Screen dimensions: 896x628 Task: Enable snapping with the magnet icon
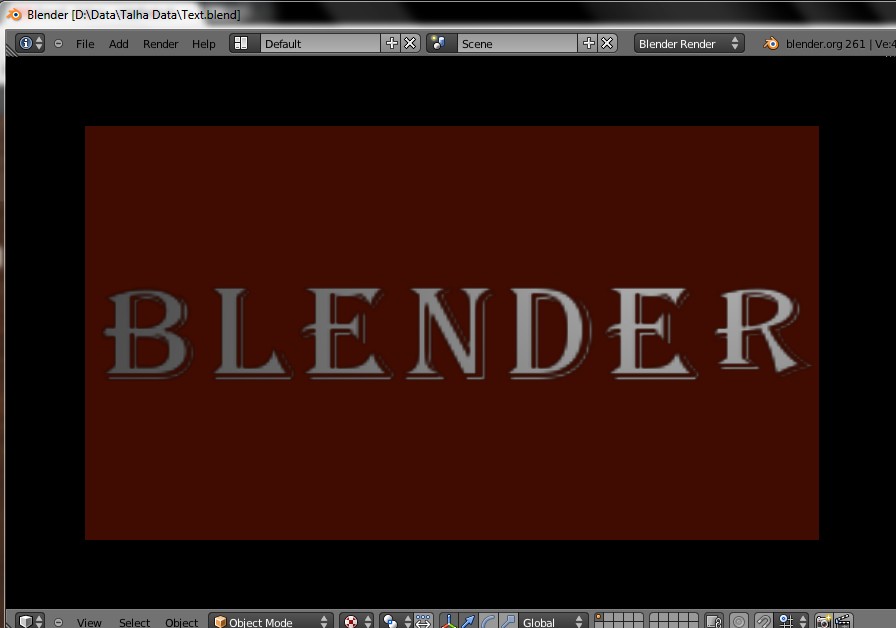point(763,621)
